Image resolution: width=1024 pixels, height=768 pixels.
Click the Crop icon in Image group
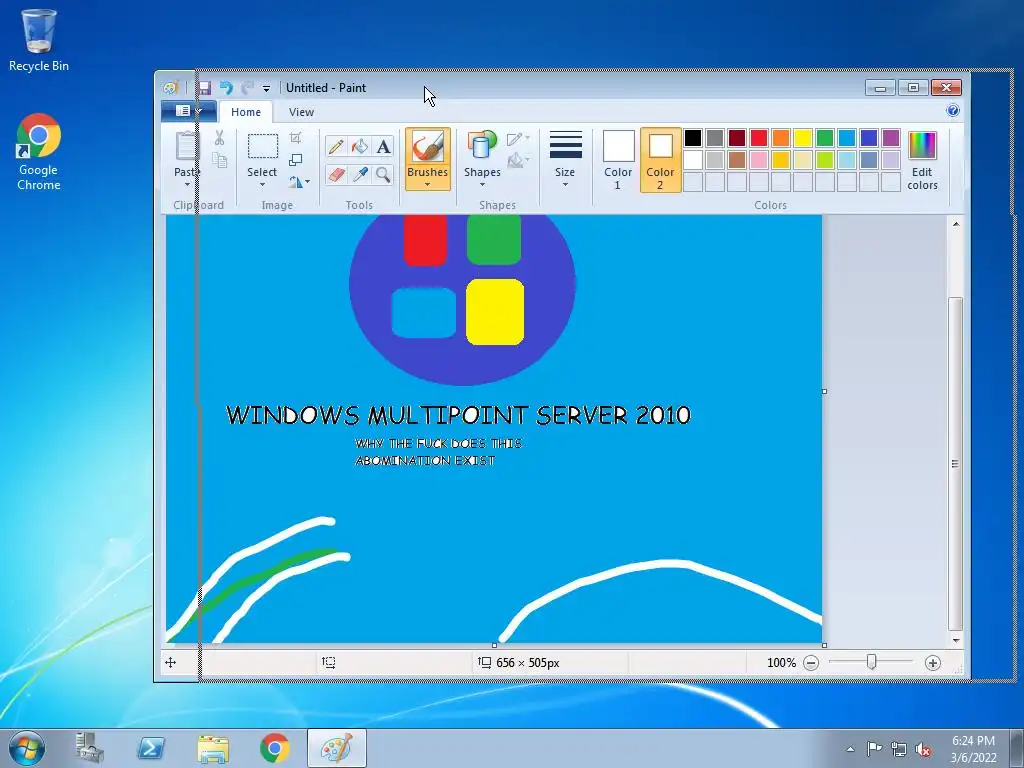295,138
